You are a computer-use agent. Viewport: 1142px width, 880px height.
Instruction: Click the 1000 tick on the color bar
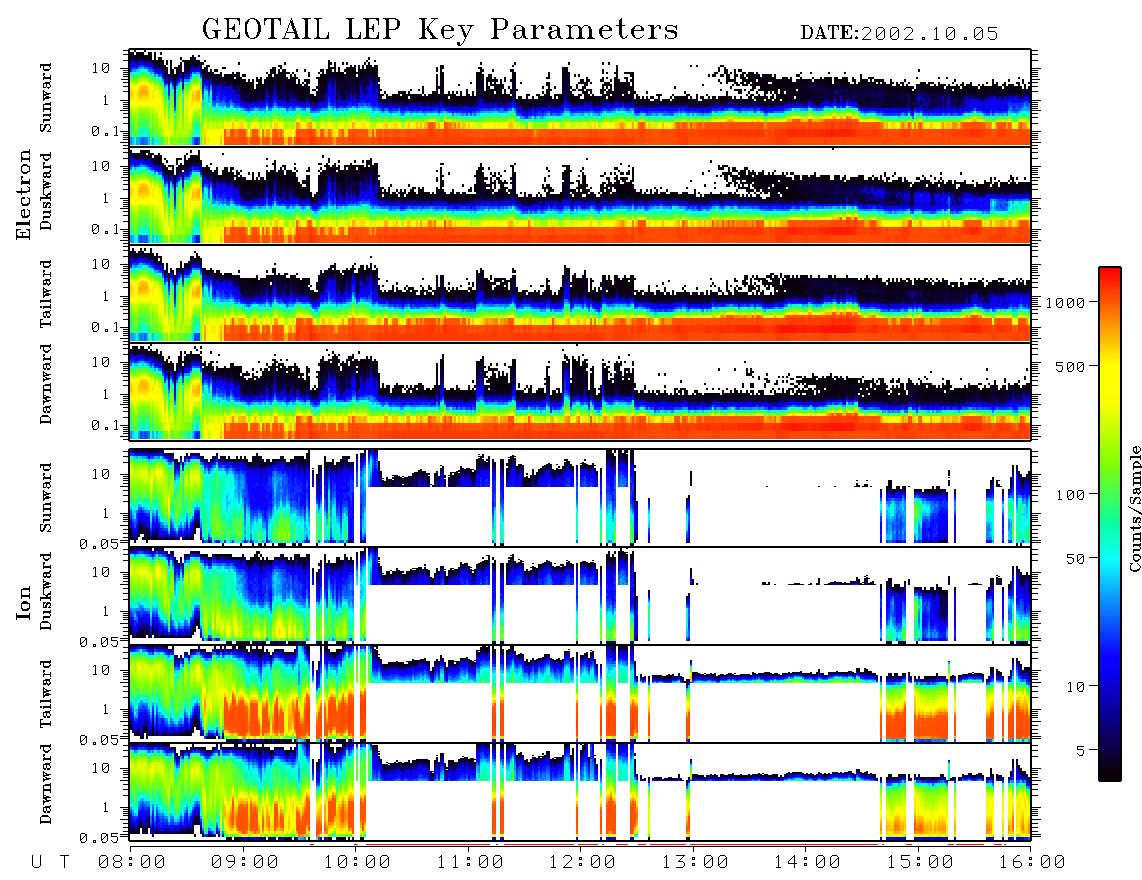[x=1065, y=302]
